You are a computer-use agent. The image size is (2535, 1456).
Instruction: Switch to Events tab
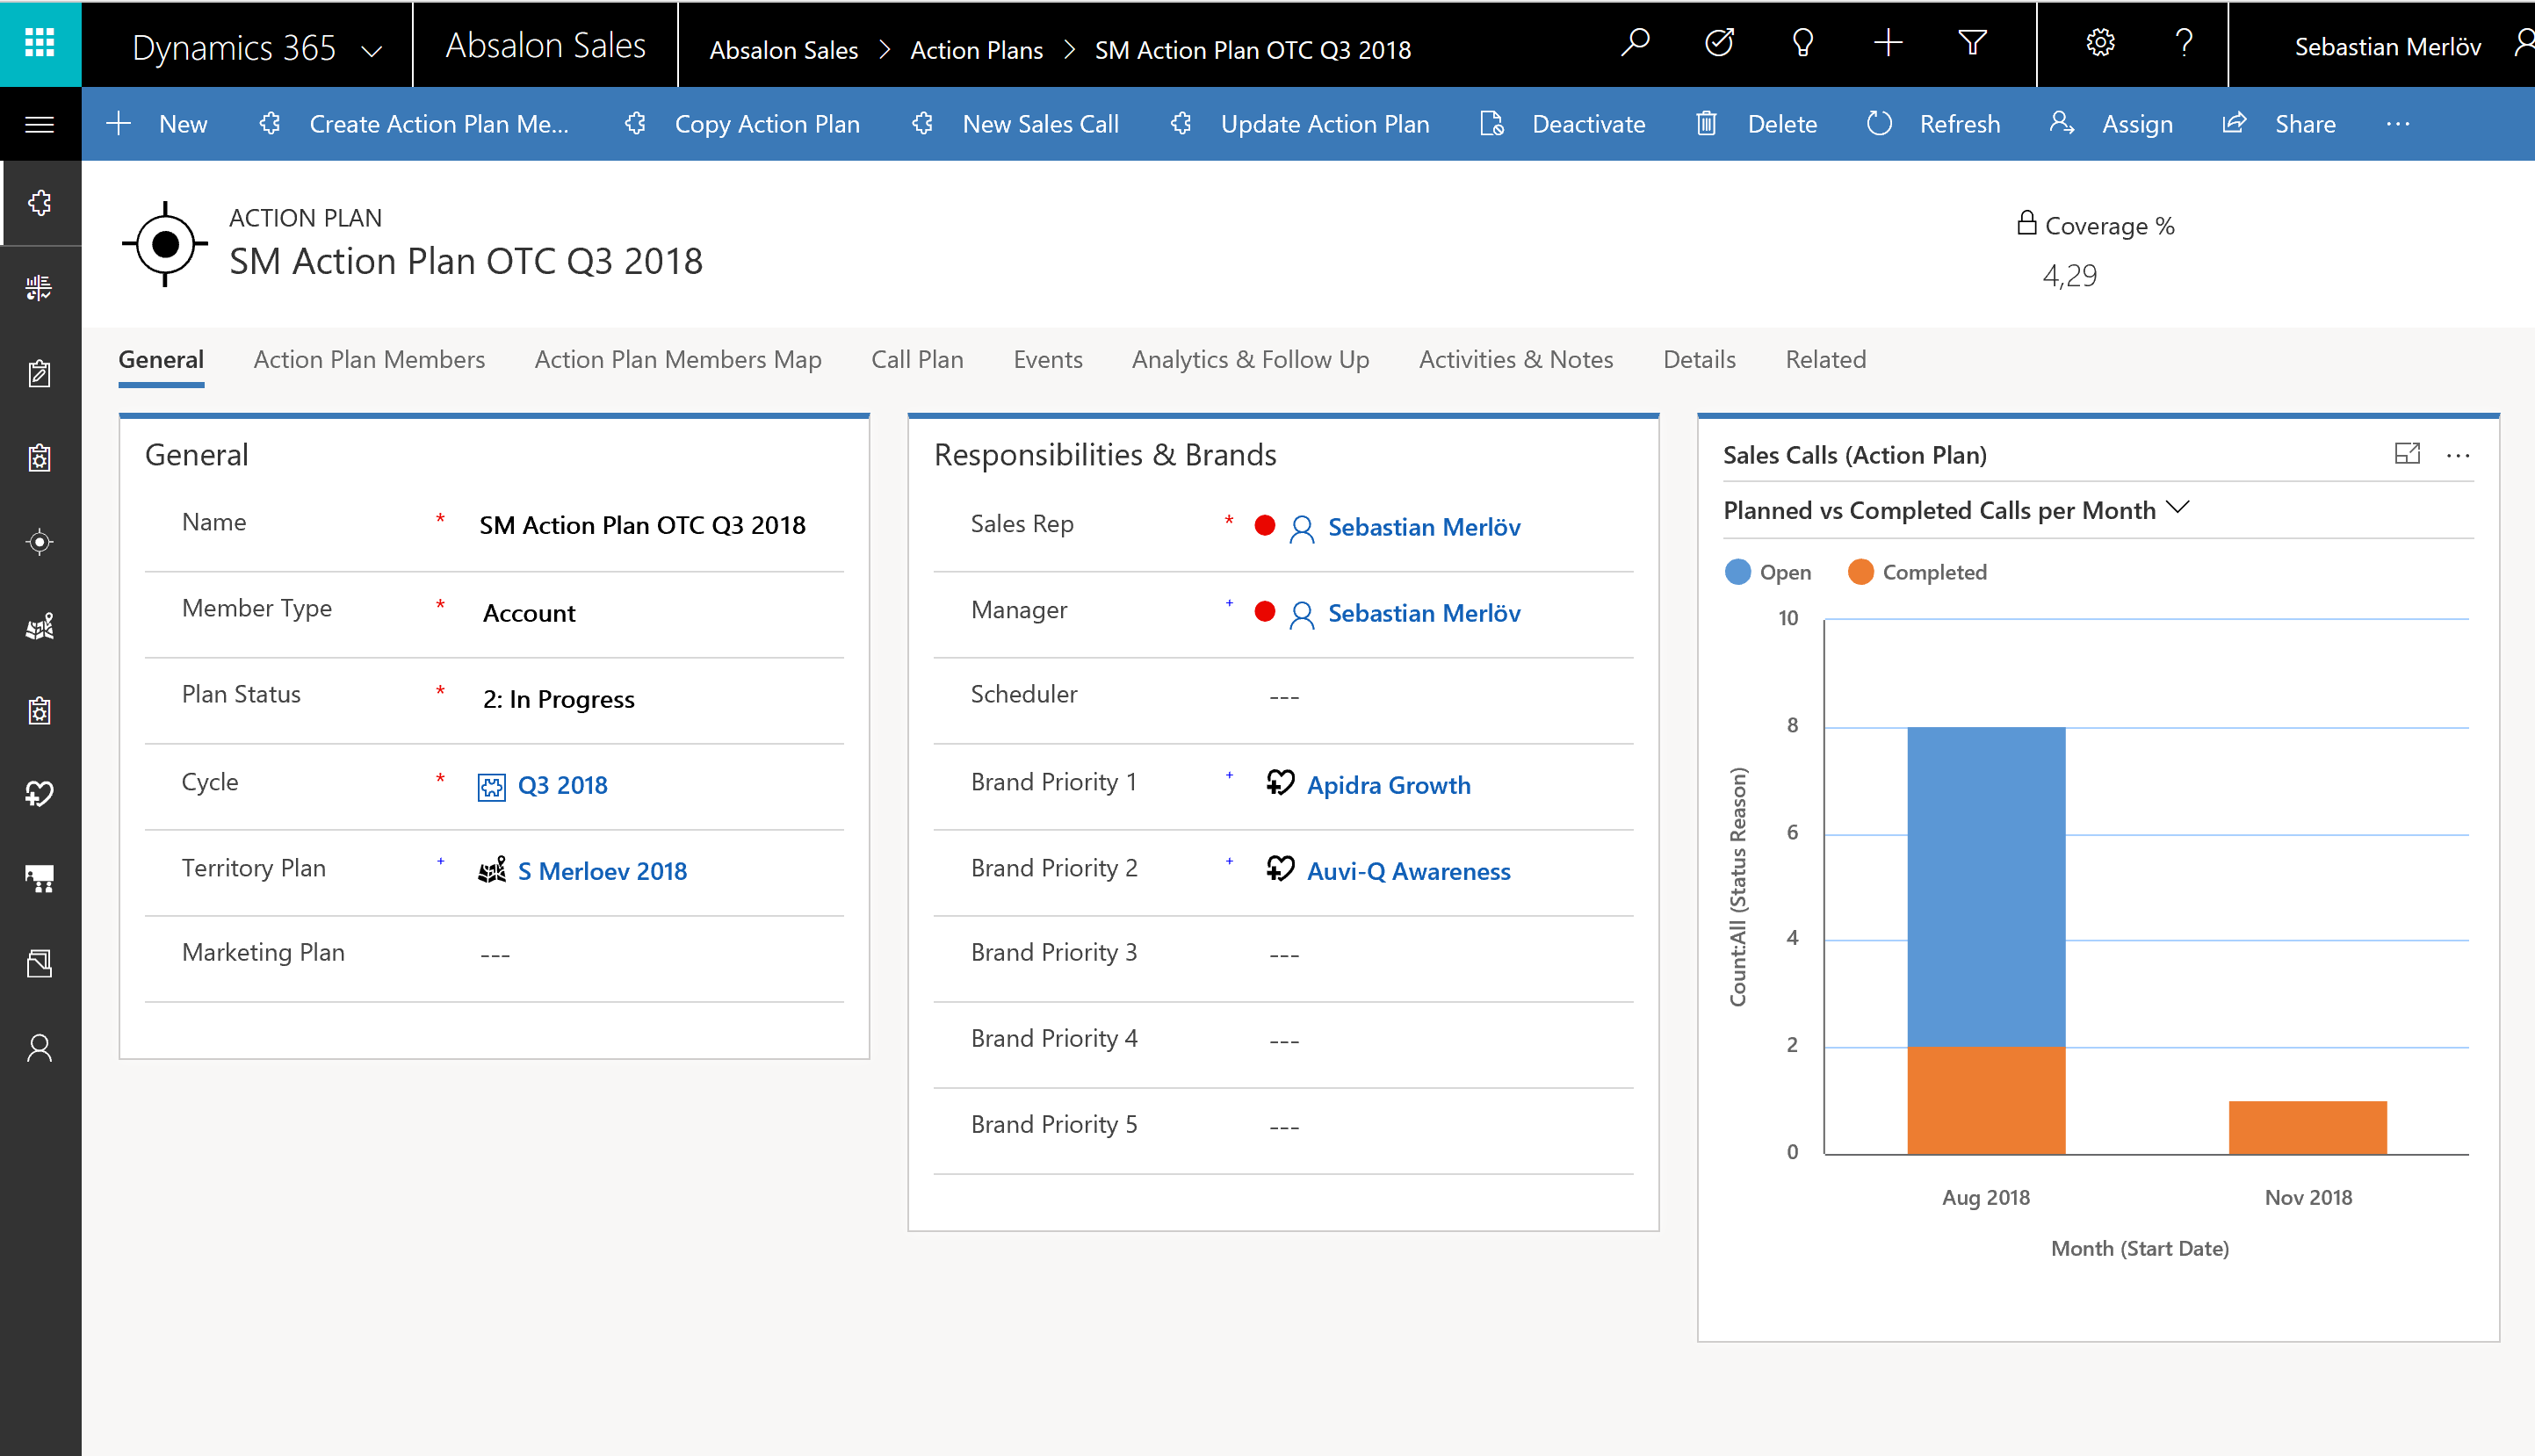coord(1048,360)
